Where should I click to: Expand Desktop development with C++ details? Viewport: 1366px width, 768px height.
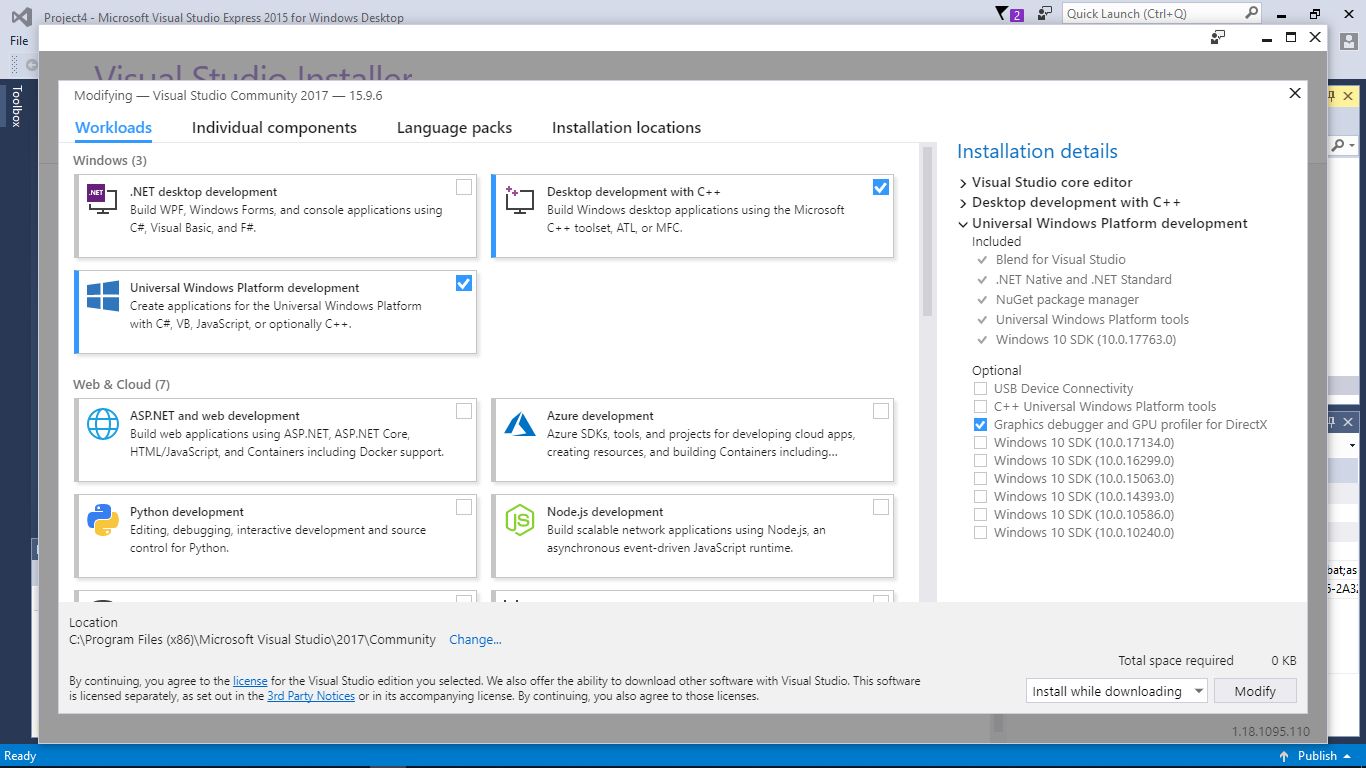pyautogui.click(x=963, y=203)
